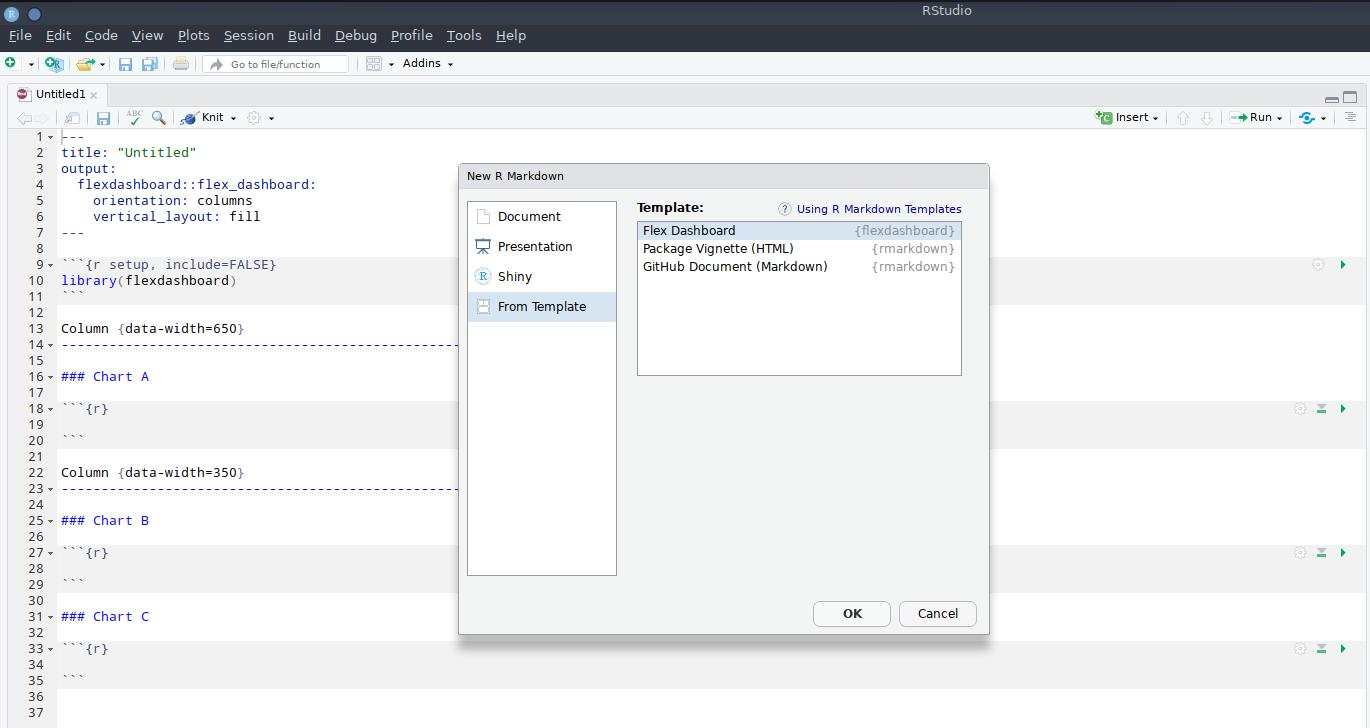Open the New File dropdown arrow
Screen dimensions: 1370x728
coord(31,64)
